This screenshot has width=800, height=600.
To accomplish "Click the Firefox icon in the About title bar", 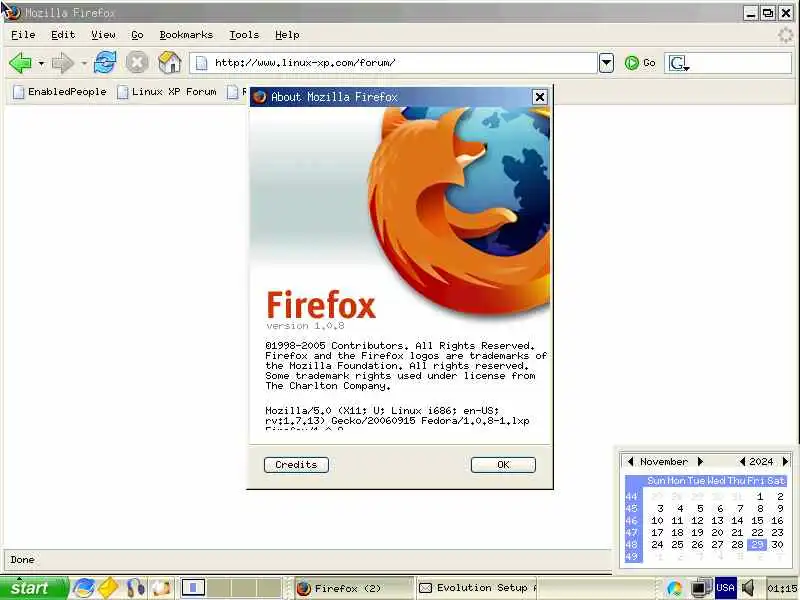I will tap(260, 97).
